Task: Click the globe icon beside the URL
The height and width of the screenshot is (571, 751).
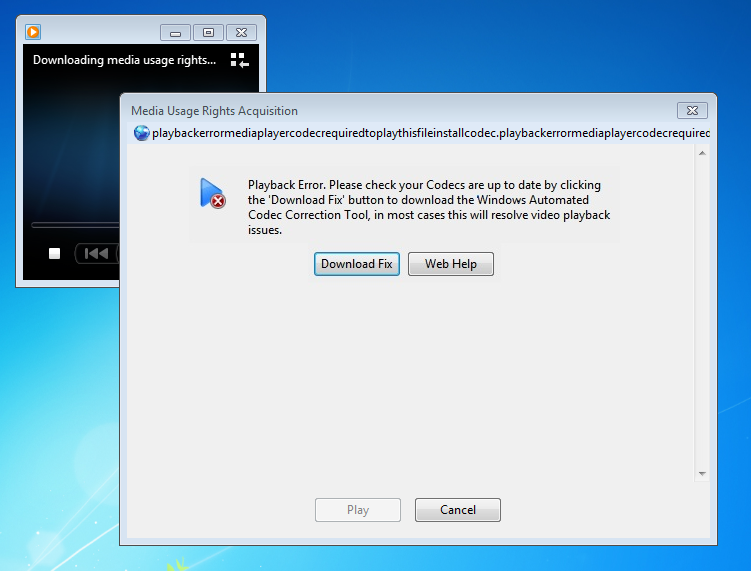Action: pyautogui.click(x=141, y=133)
